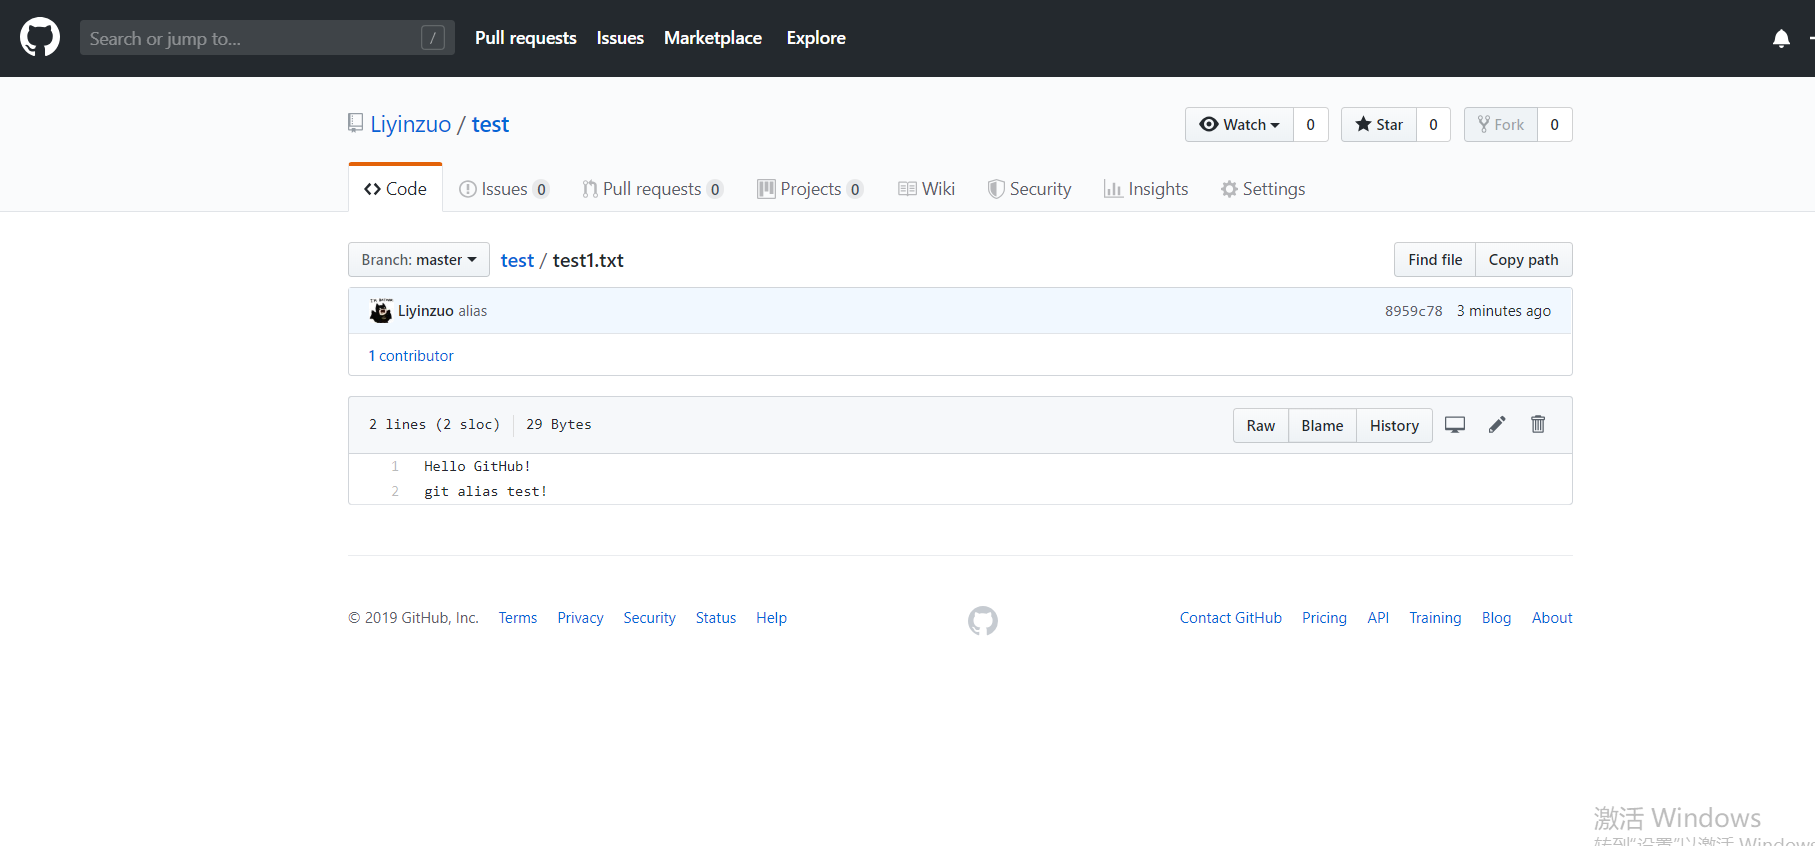
Task: Click the '2 lines (2 sloc)' text
Action: [x=434, y=425]
